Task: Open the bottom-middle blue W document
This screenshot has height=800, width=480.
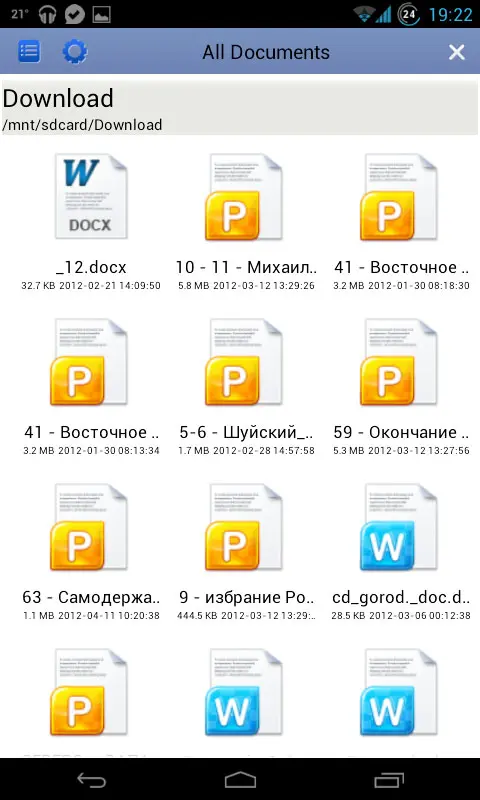Action: coord(244,692)
